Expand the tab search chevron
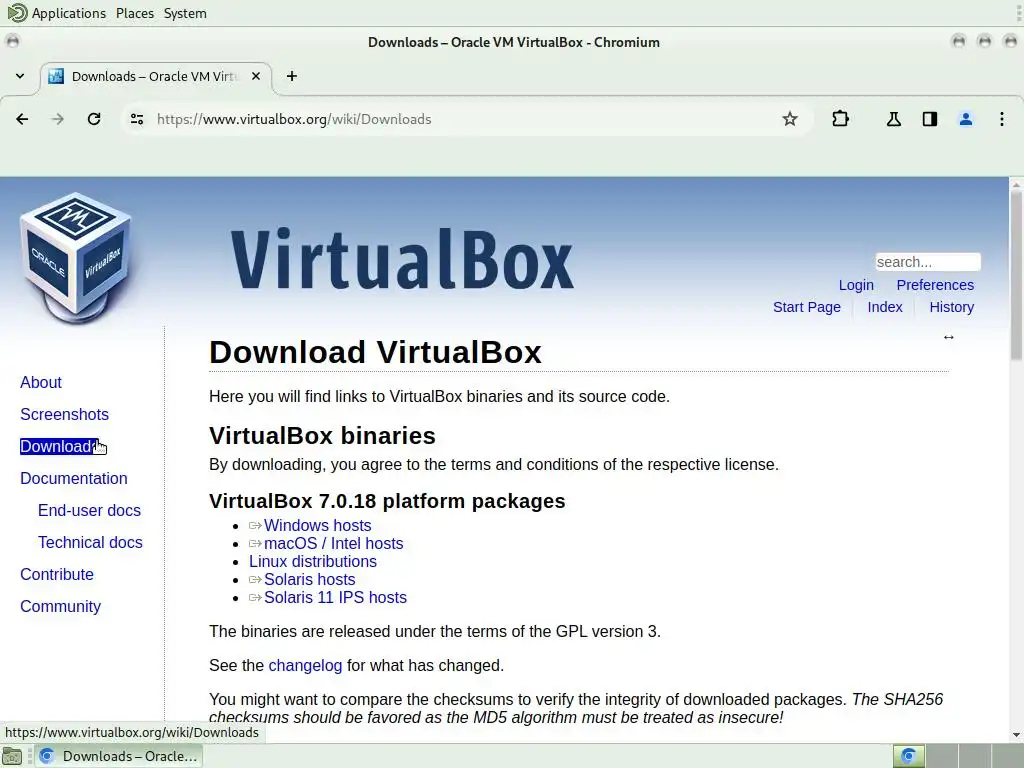This screenshot has height=768, width=1024. tap(20, 76)
